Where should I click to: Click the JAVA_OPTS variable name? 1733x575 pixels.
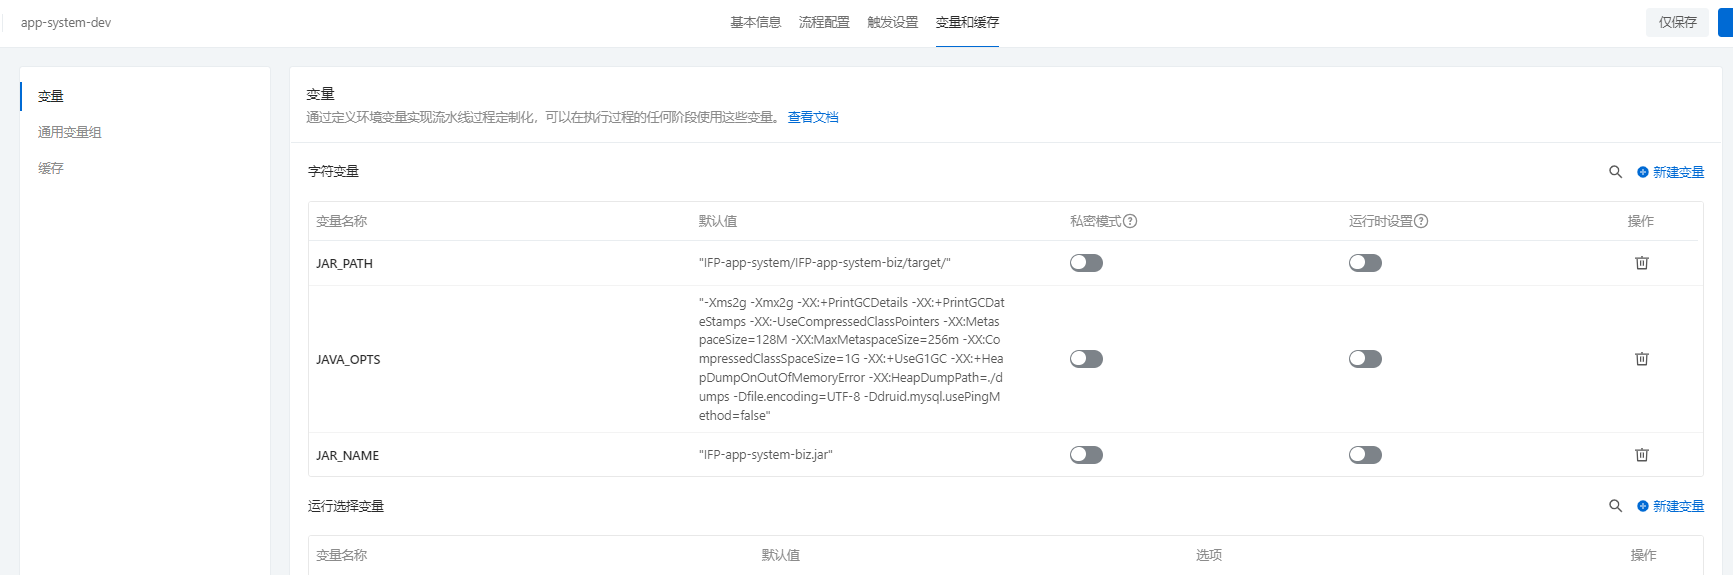click(x=348, y=359)
